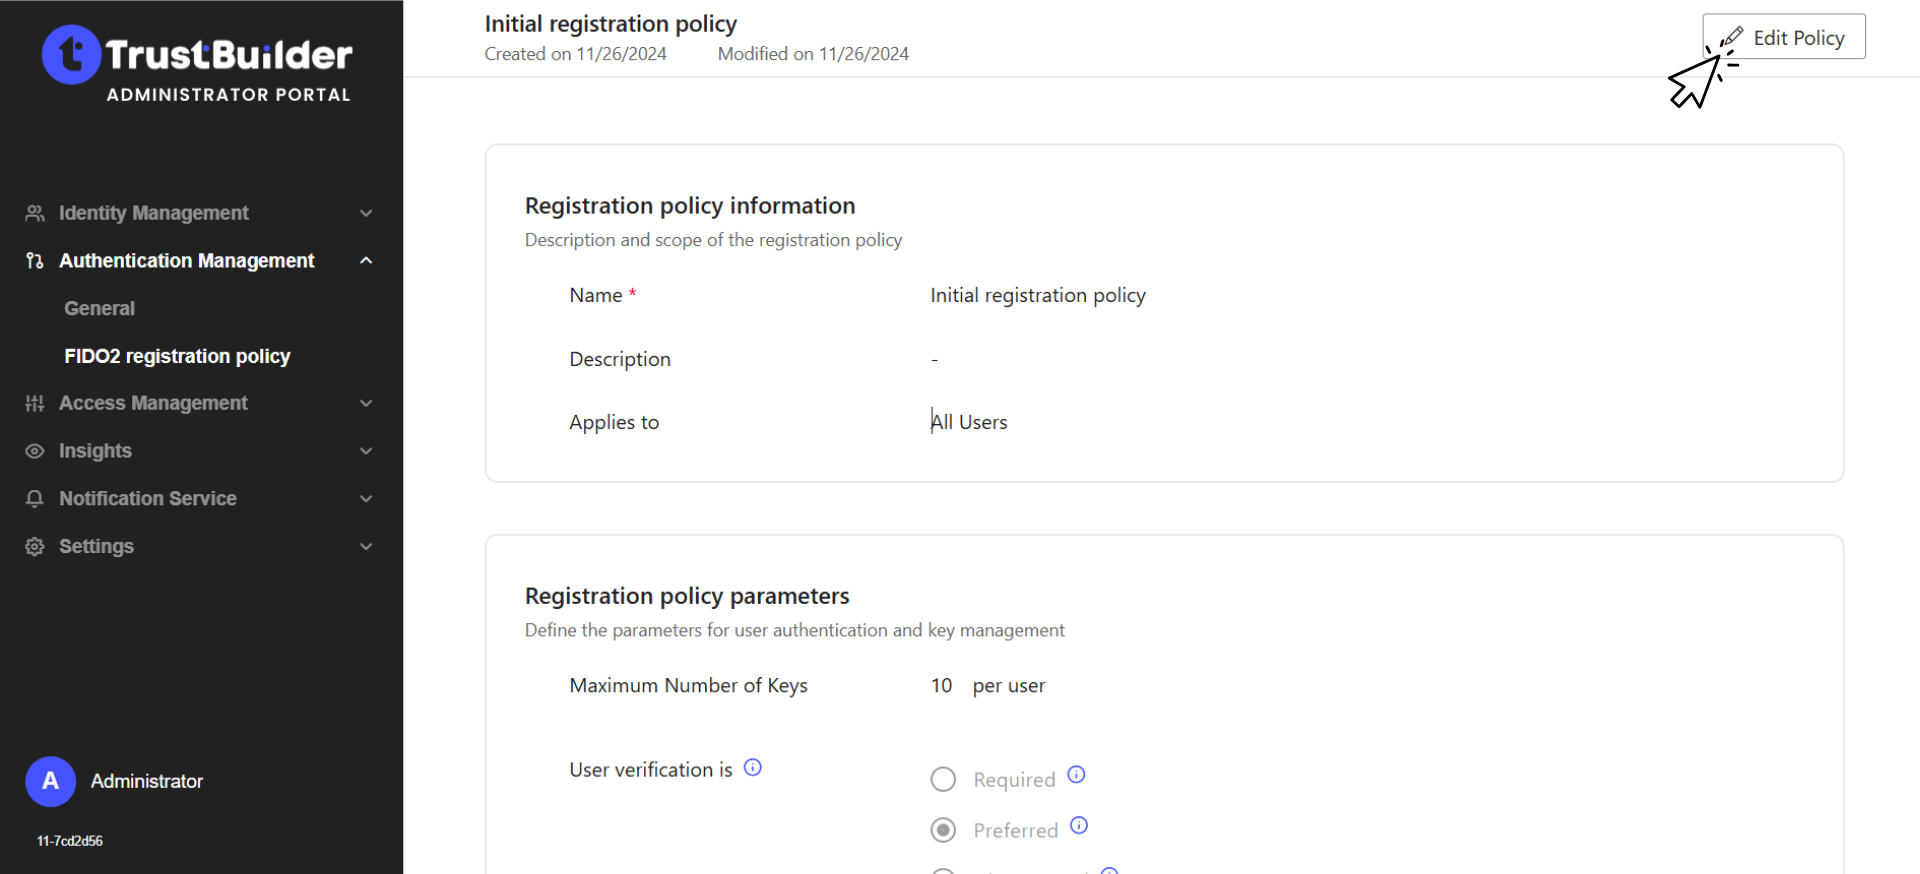This screenshot has width=1920, height=874.
Task: Click the Identity Management people icon
Action: click(x=35, y=213)
